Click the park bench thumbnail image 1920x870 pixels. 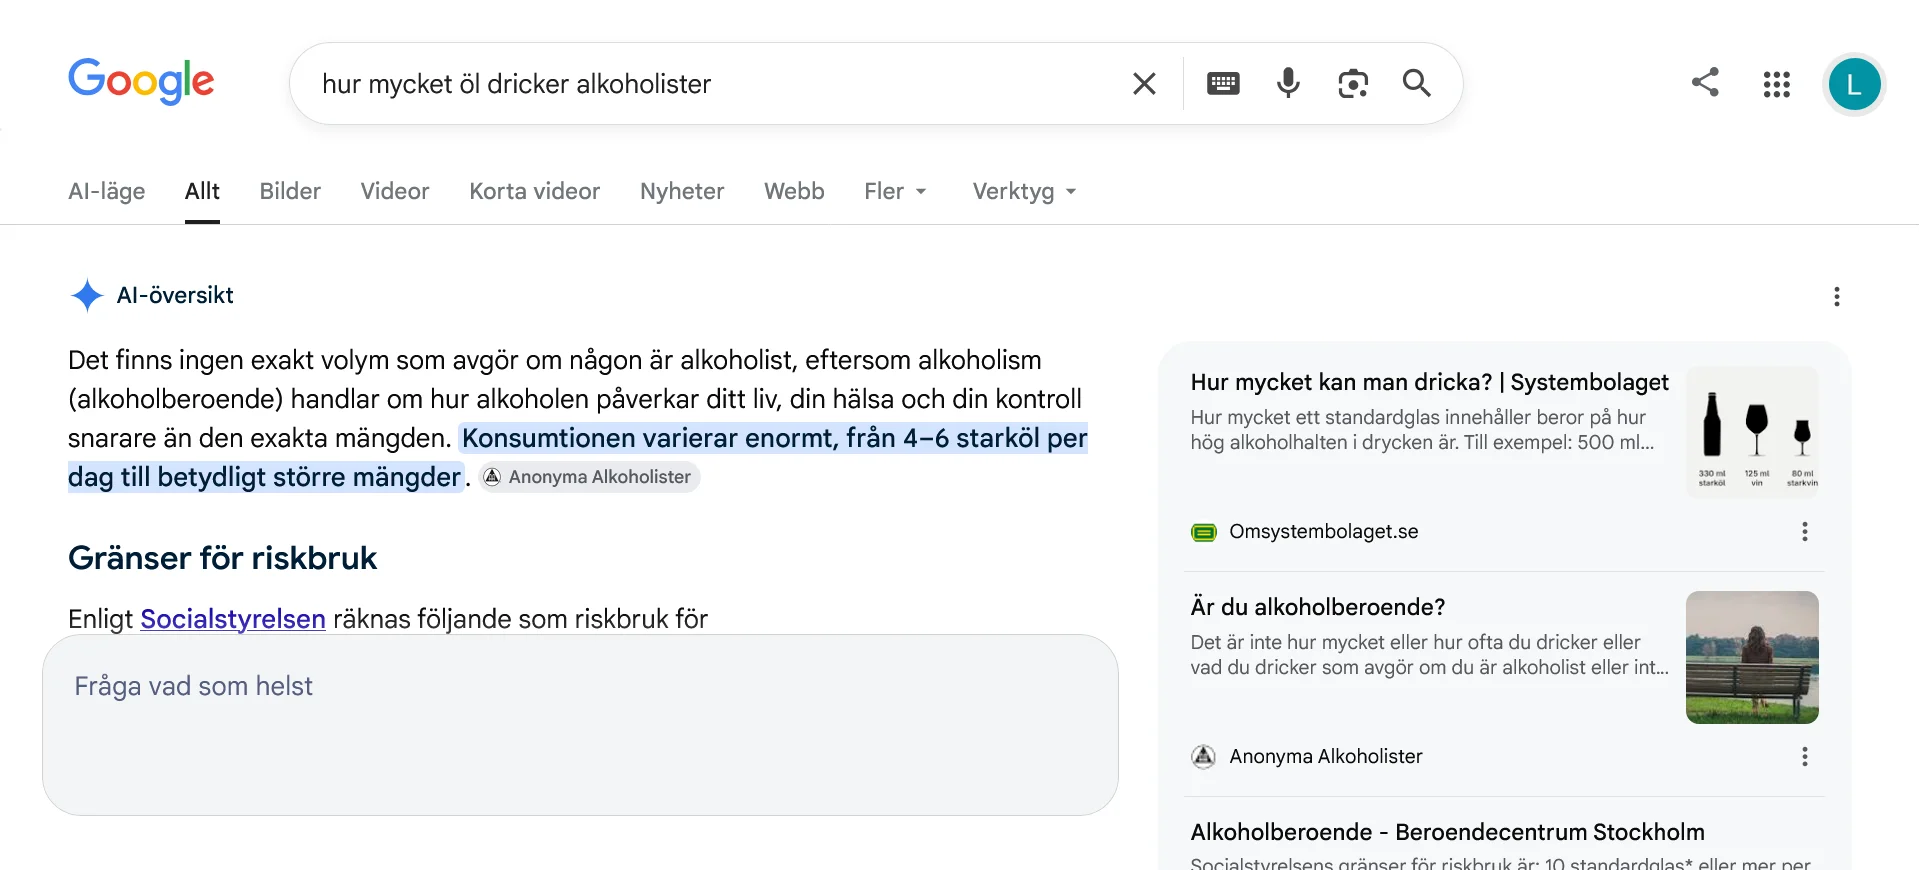click(1752, 657)
